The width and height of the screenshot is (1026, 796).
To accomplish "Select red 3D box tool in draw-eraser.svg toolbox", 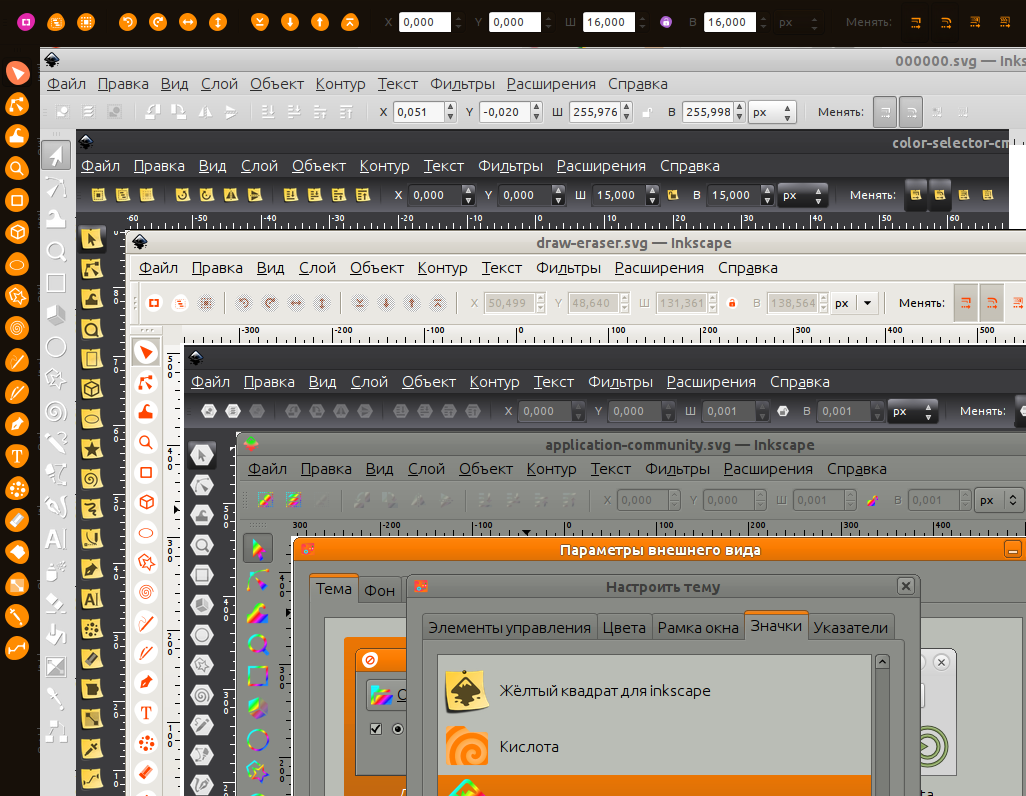I will 146,502.
